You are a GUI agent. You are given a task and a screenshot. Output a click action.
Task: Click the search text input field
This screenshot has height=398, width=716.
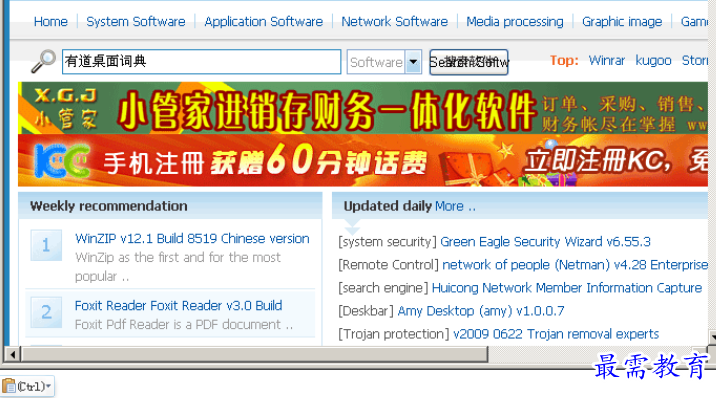pyautogui.click(x=201, y=62)
